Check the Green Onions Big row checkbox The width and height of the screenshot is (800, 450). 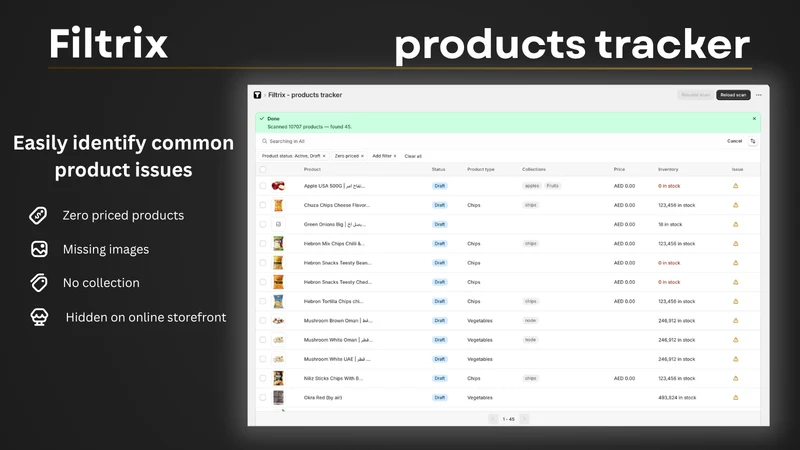(263, 224)
